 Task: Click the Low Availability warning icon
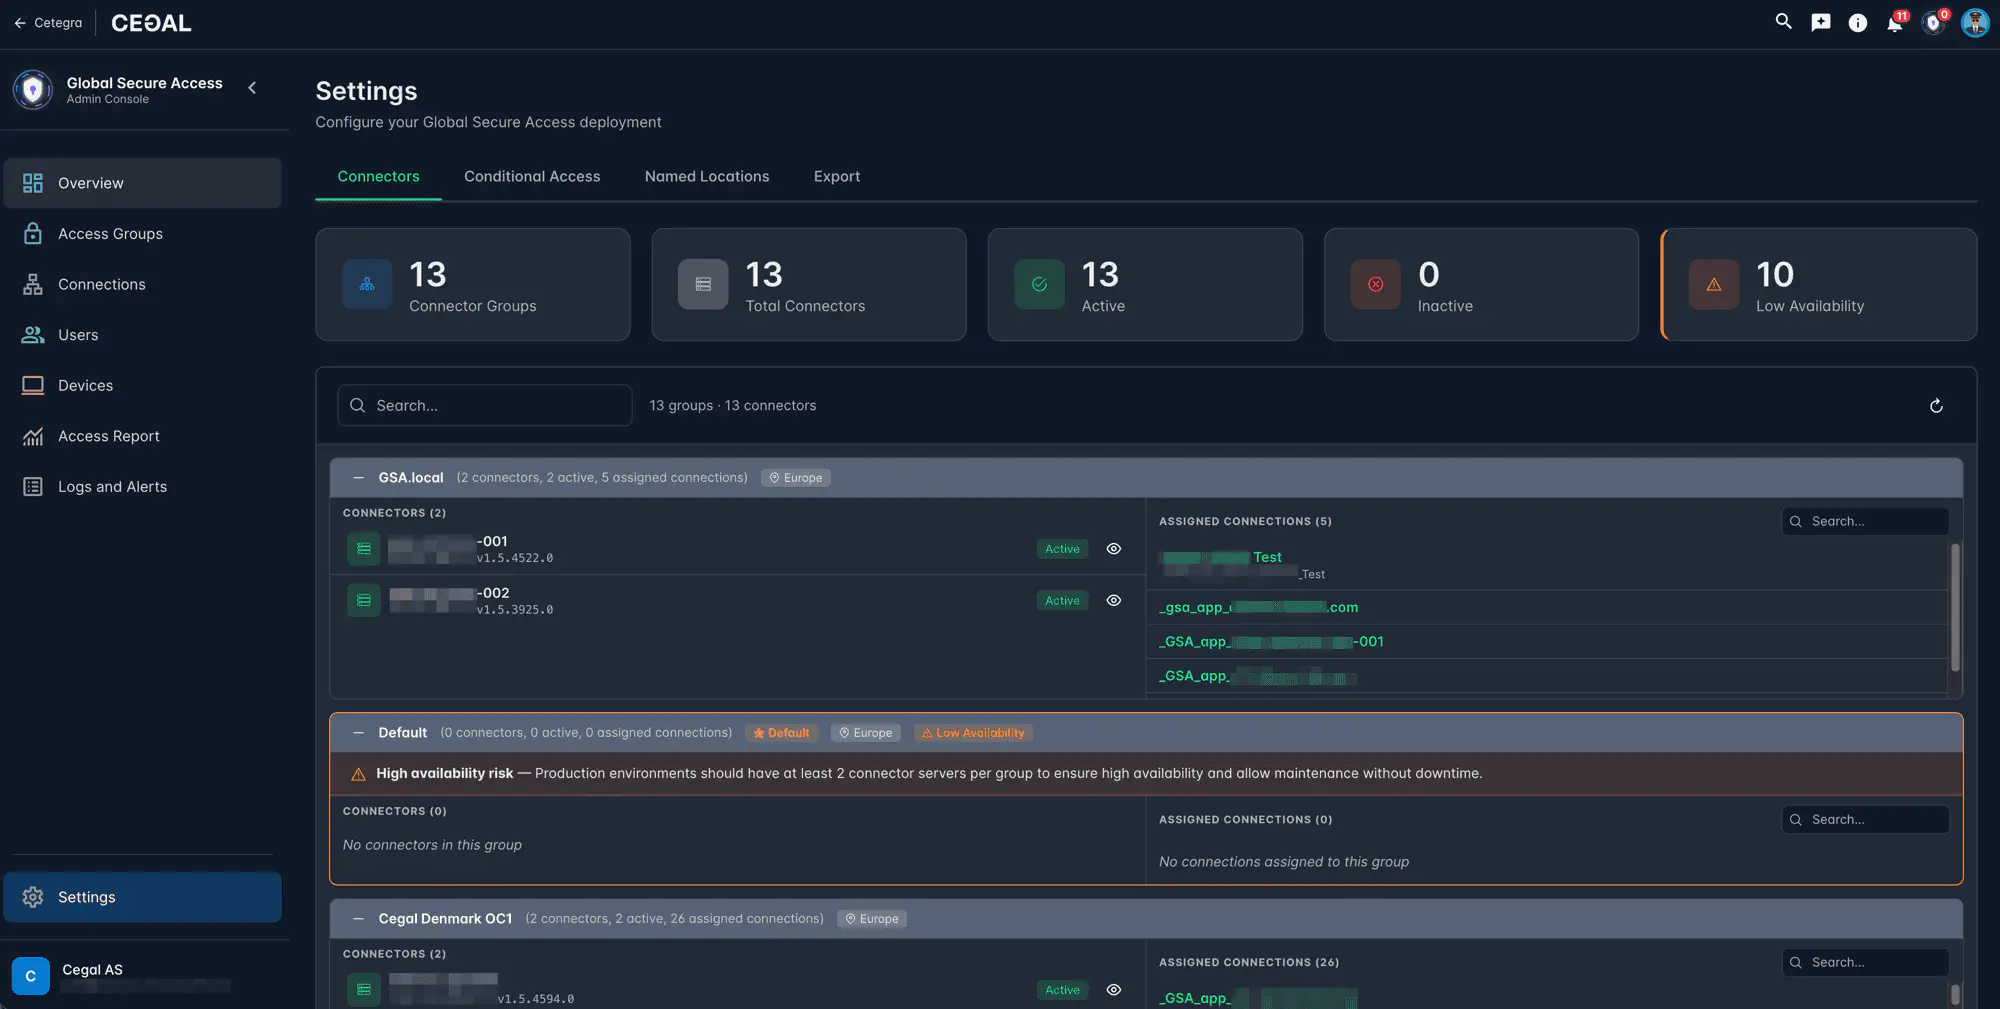click(x=1714, y=284)
